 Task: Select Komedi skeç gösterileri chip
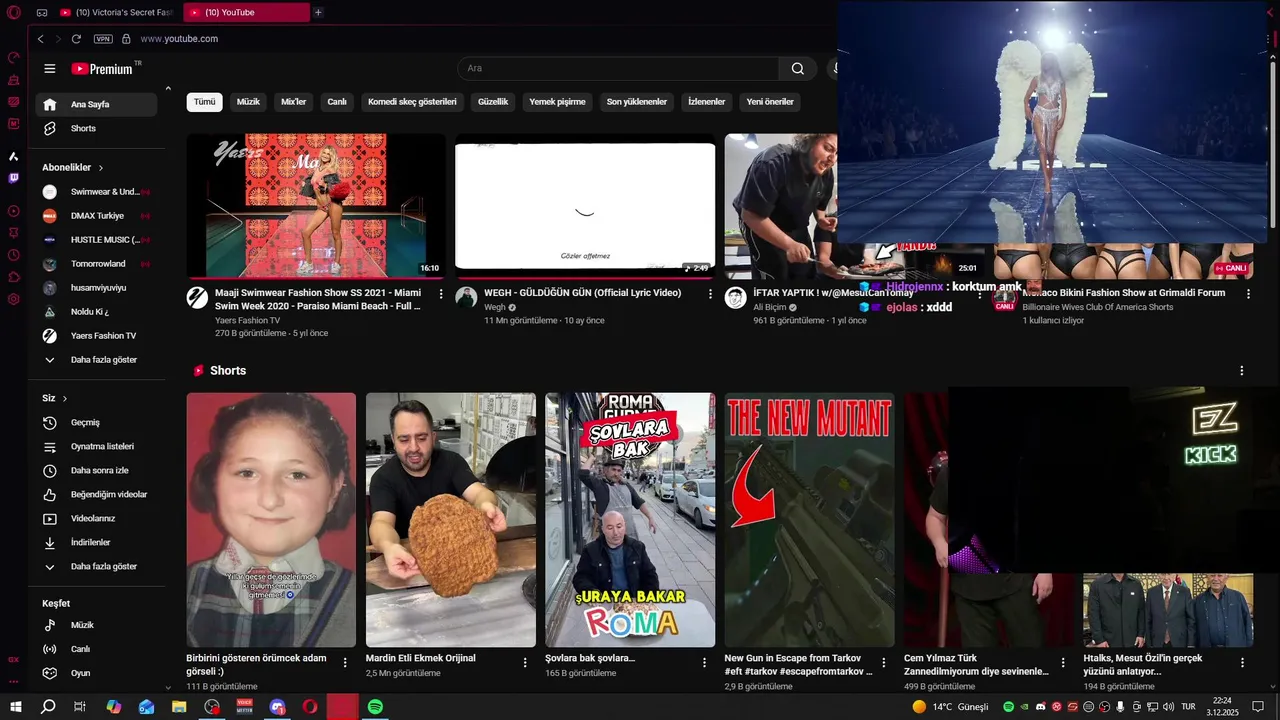[412, 102]
